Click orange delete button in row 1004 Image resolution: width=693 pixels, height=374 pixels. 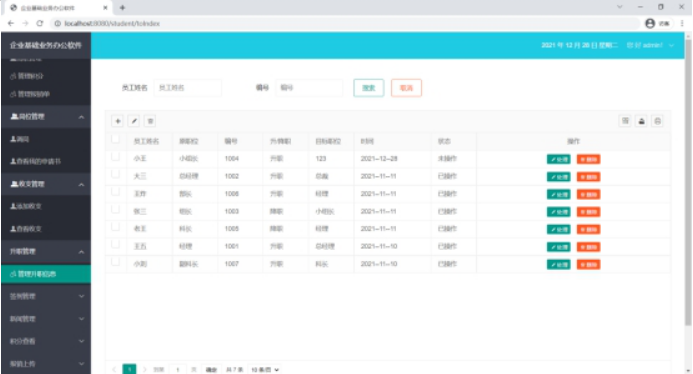588,159
